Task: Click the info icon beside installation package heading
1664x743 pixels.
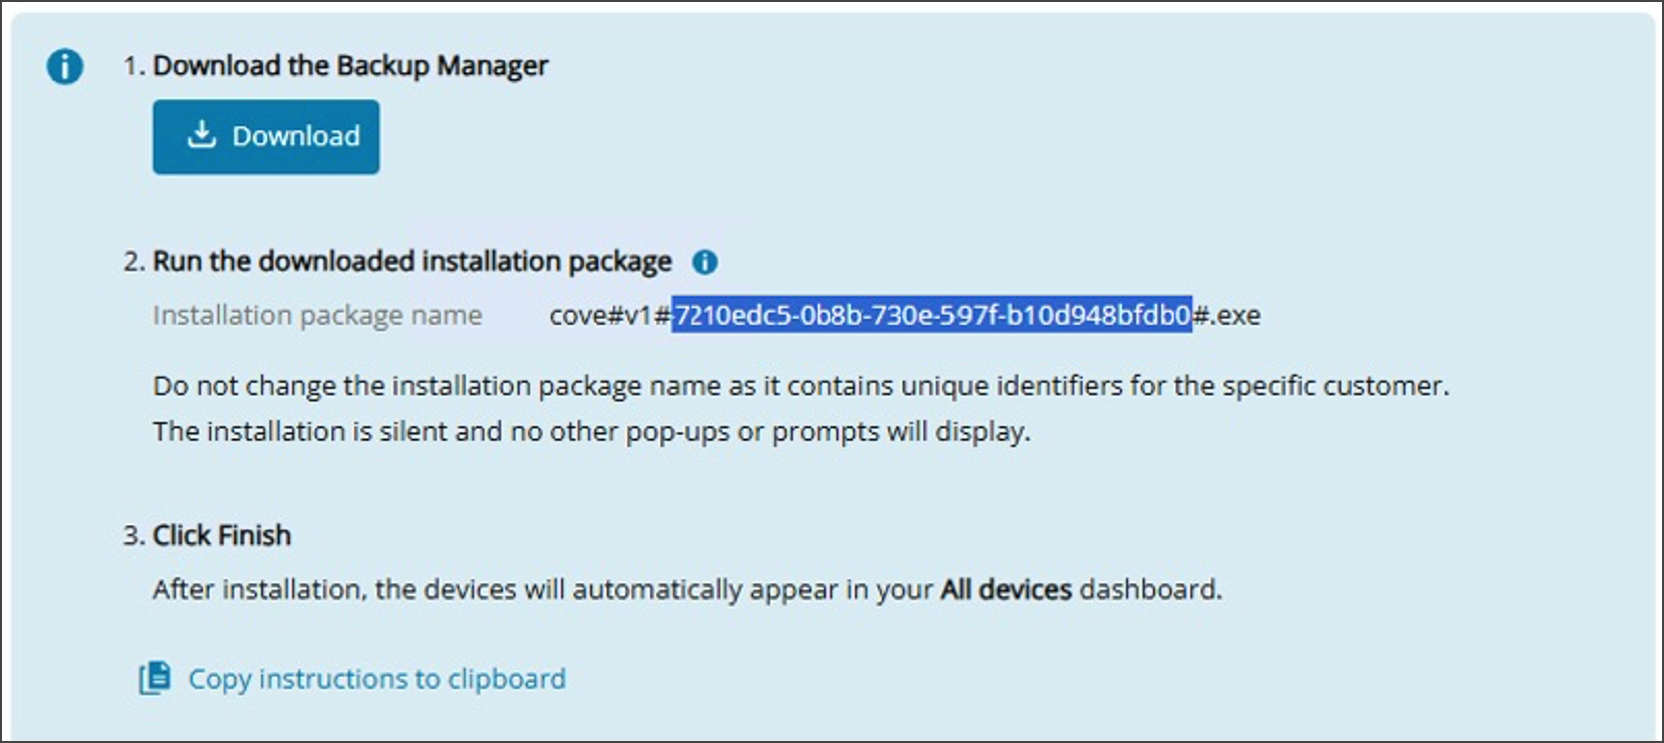Action: tap(705, 262)
